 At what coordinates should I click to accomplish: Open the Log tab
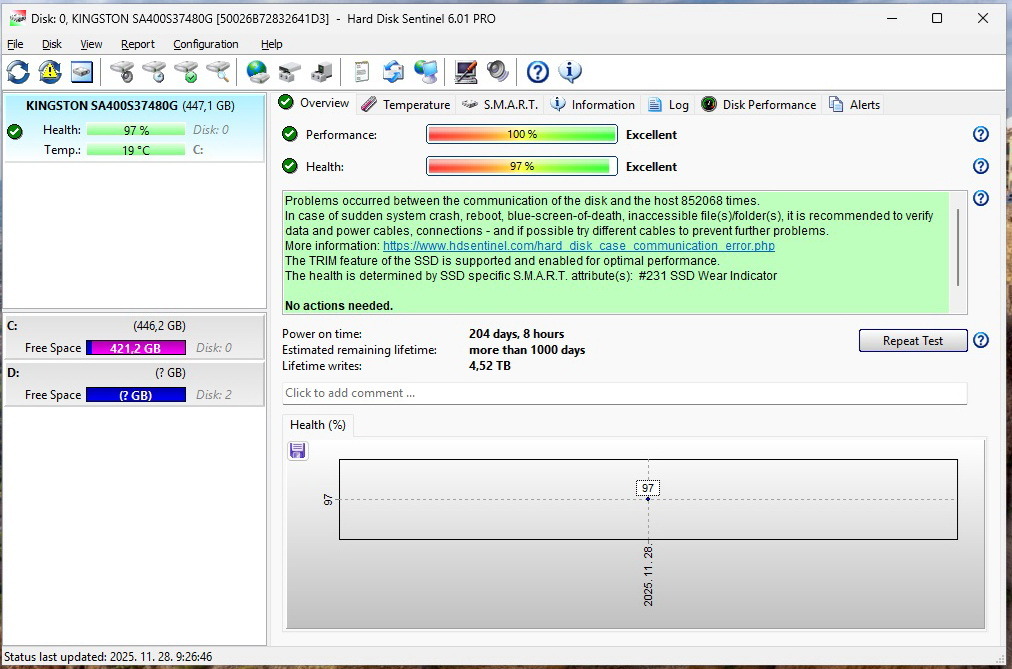coord(668,105)
